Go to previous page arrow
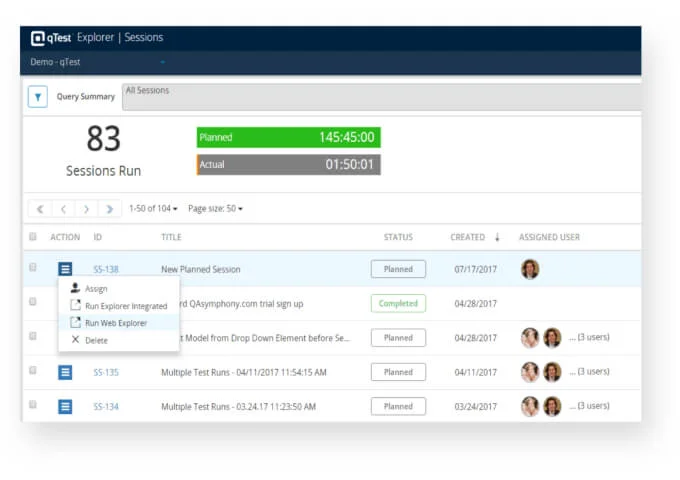The height and width of the screenshot is (480, 680). click(63, 209)
